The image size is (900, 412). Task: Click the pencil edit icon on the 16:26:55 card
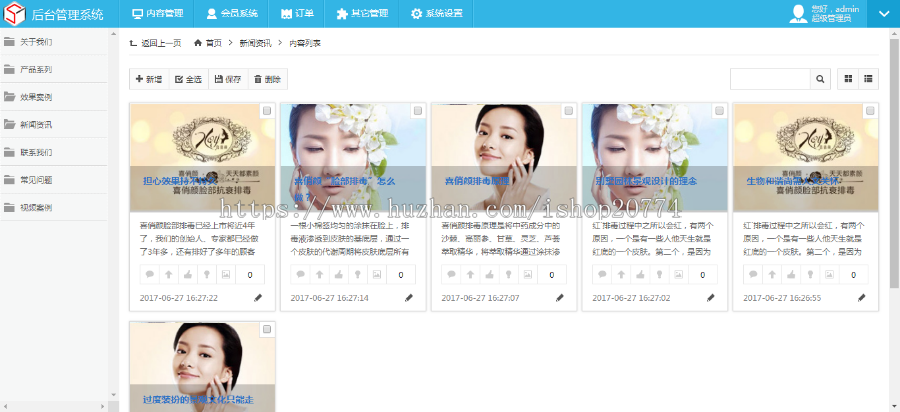point(862,298)
